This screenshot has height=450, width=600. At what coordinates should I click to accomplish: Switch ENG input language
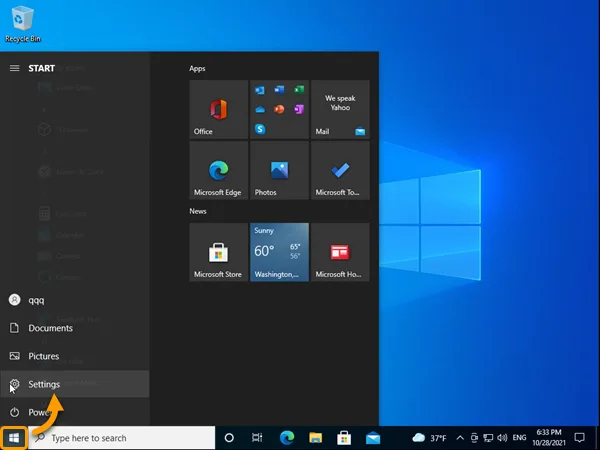(519, 438)
